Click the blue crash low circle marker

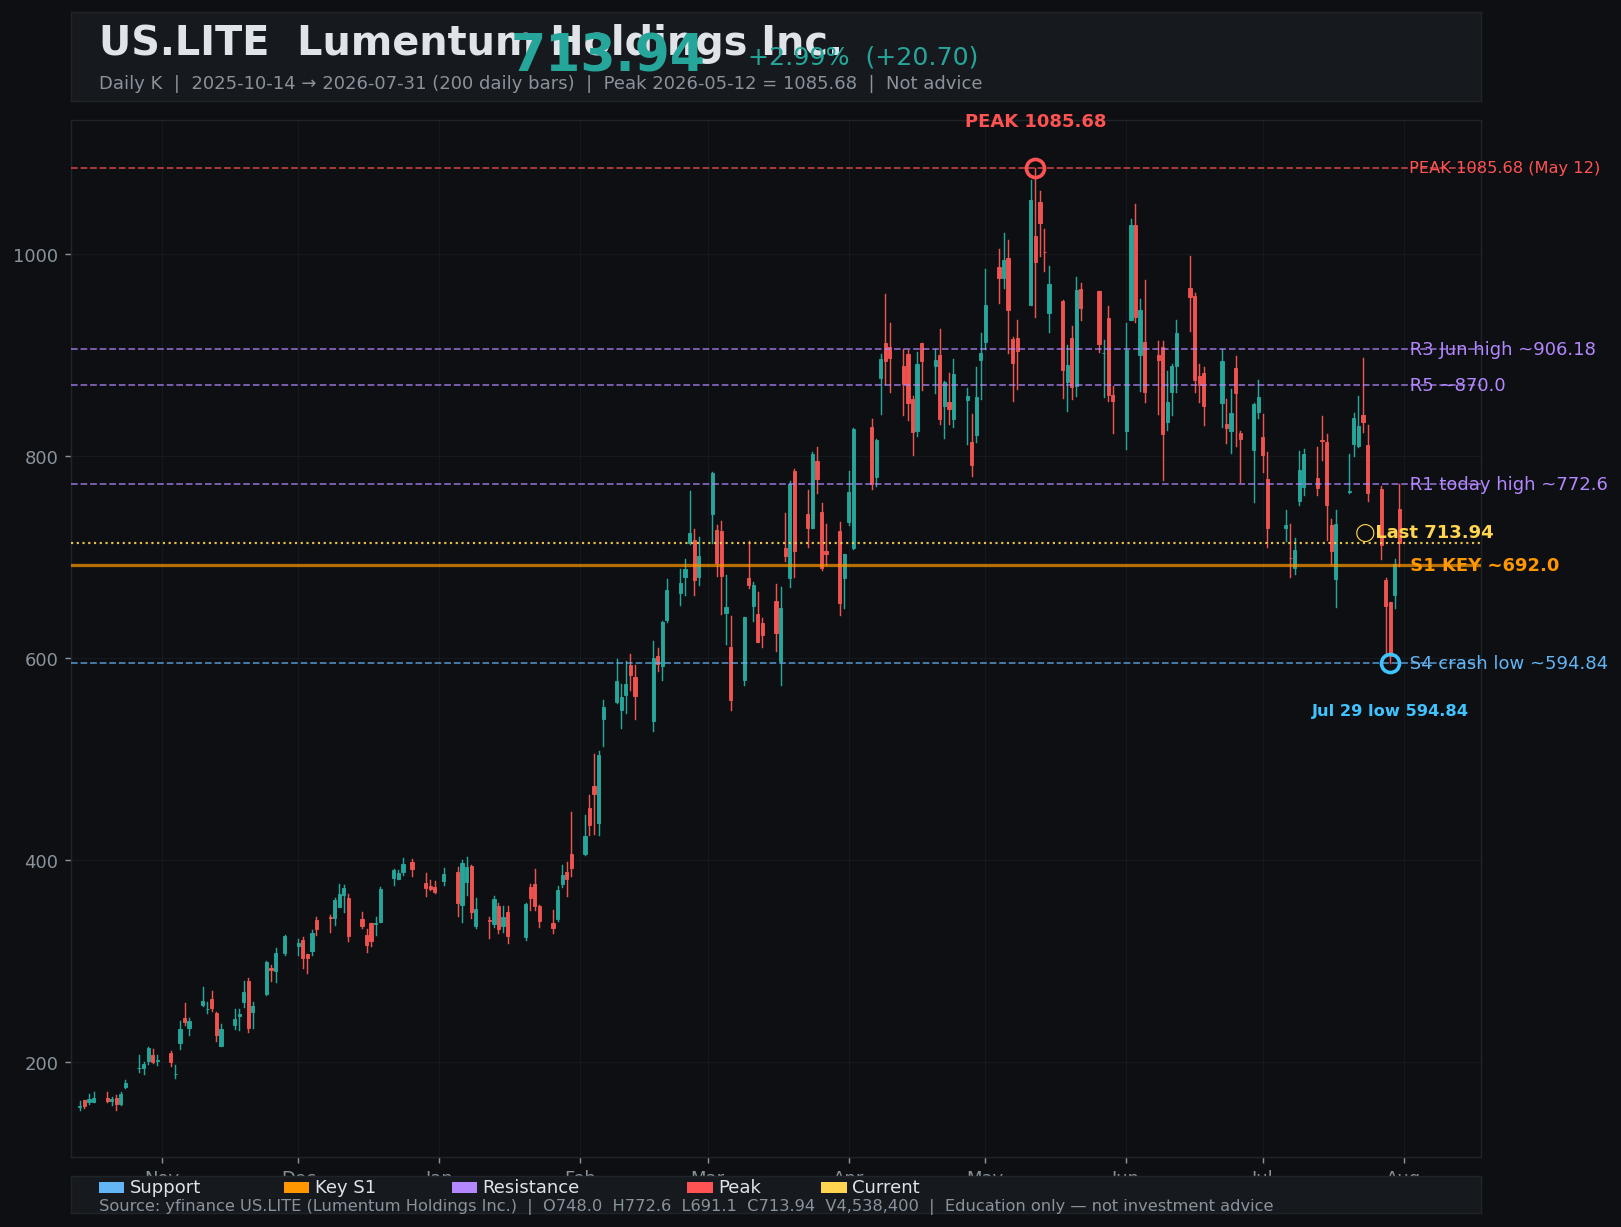point(1390,663)
